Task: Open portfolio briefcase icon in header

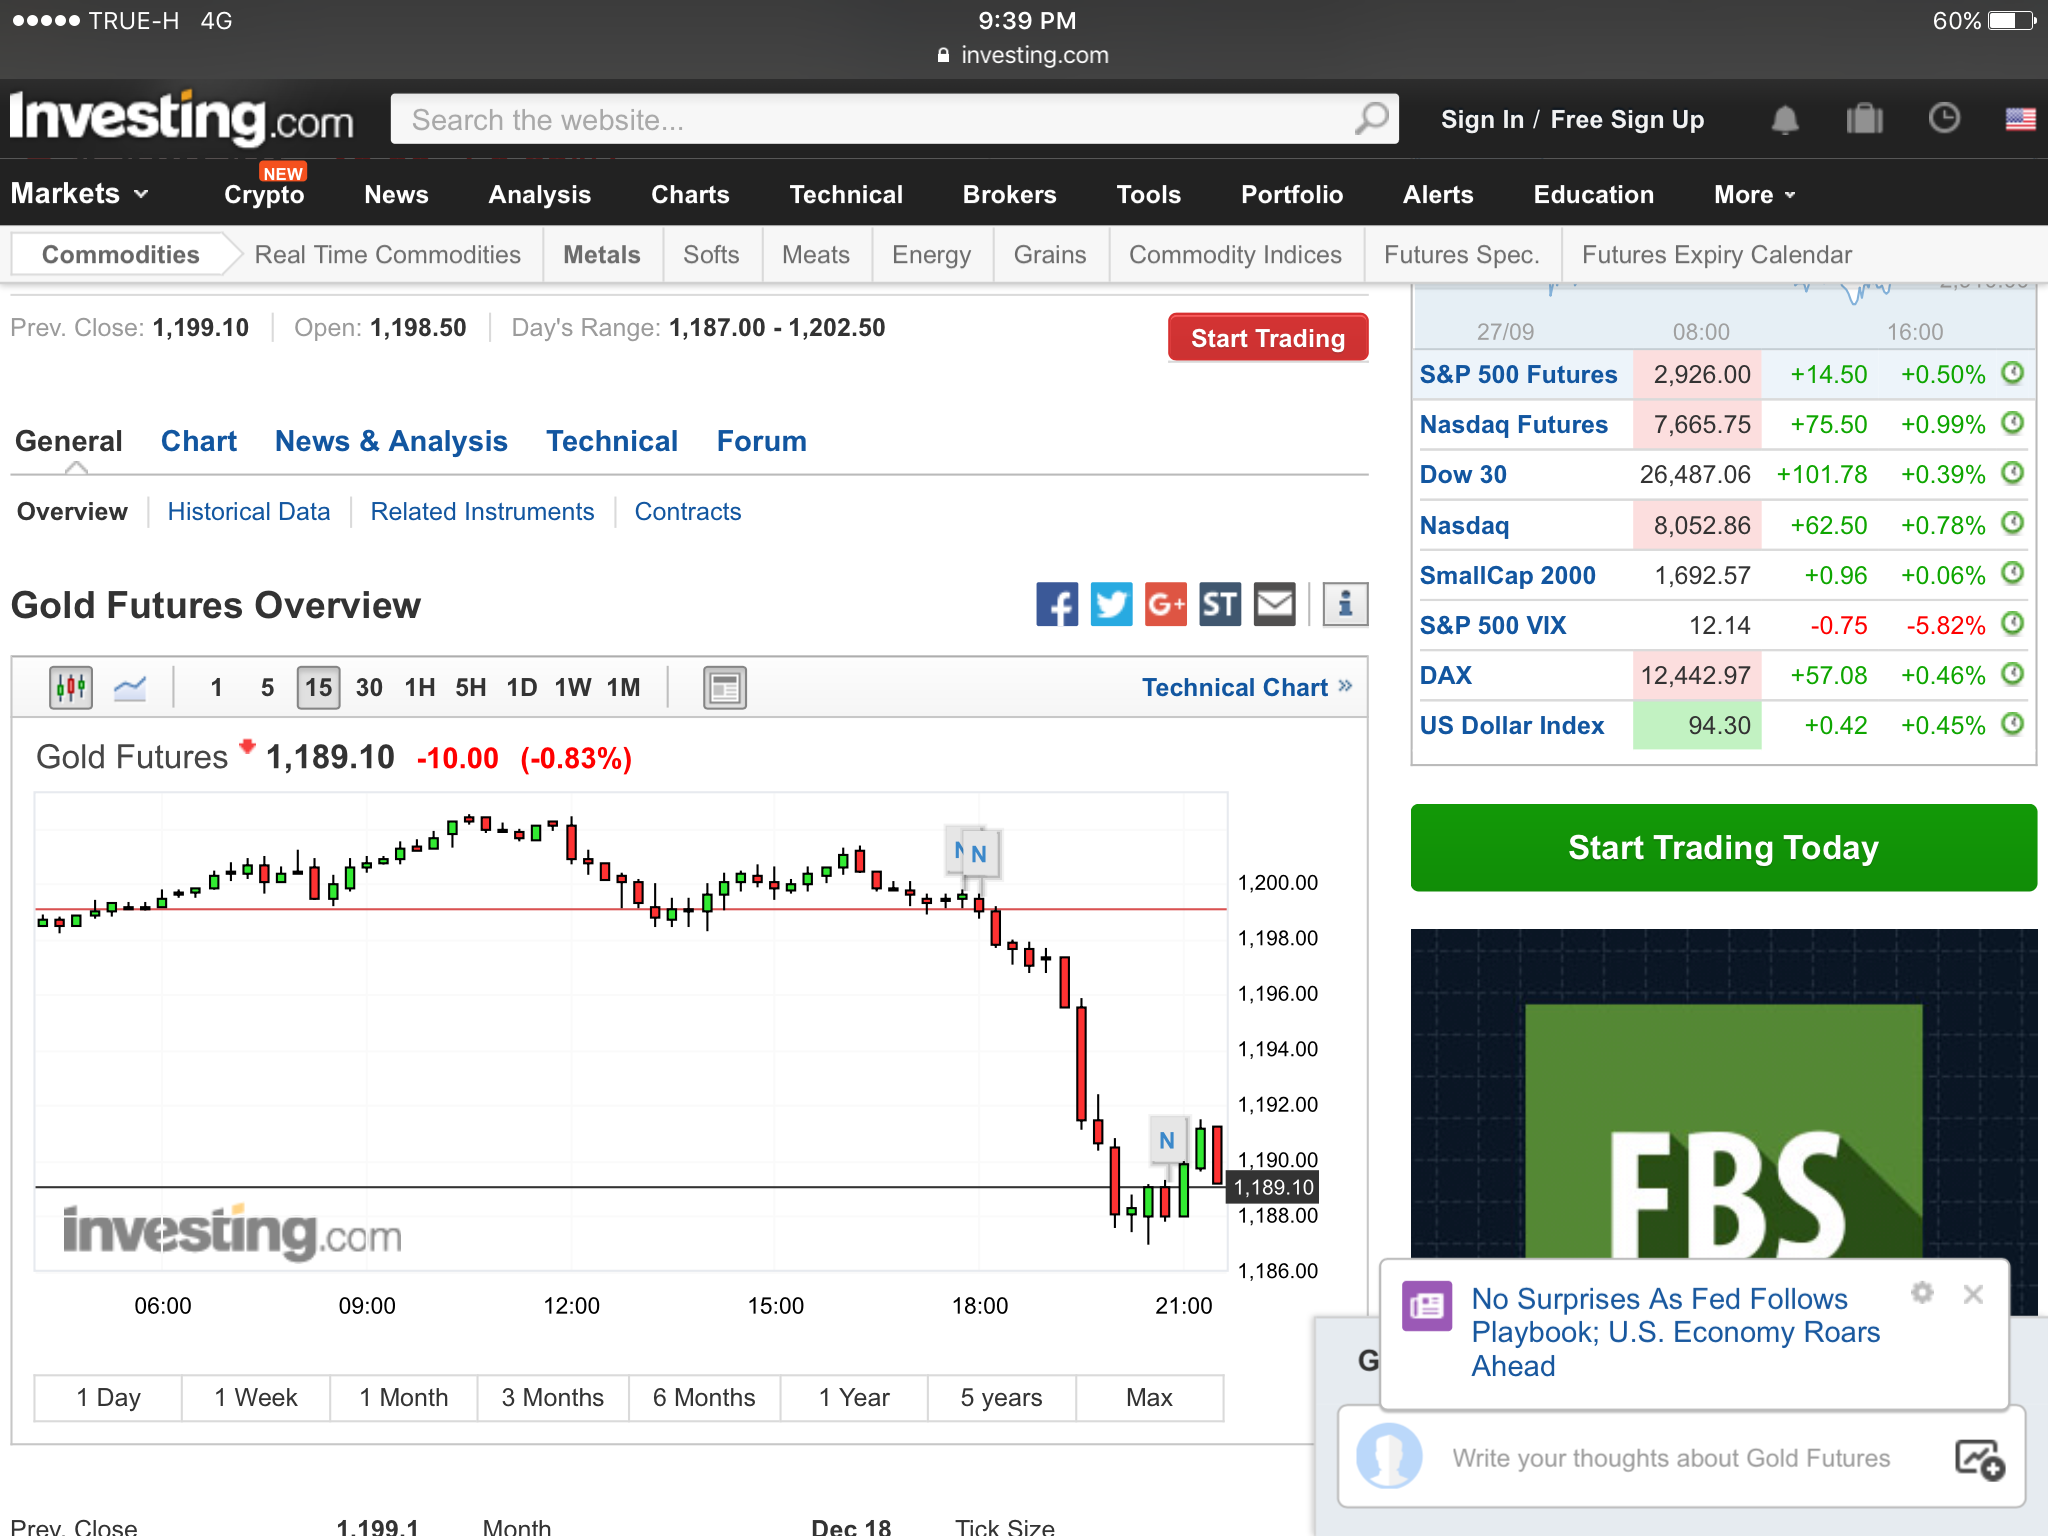Action: tap(1864, 120)
